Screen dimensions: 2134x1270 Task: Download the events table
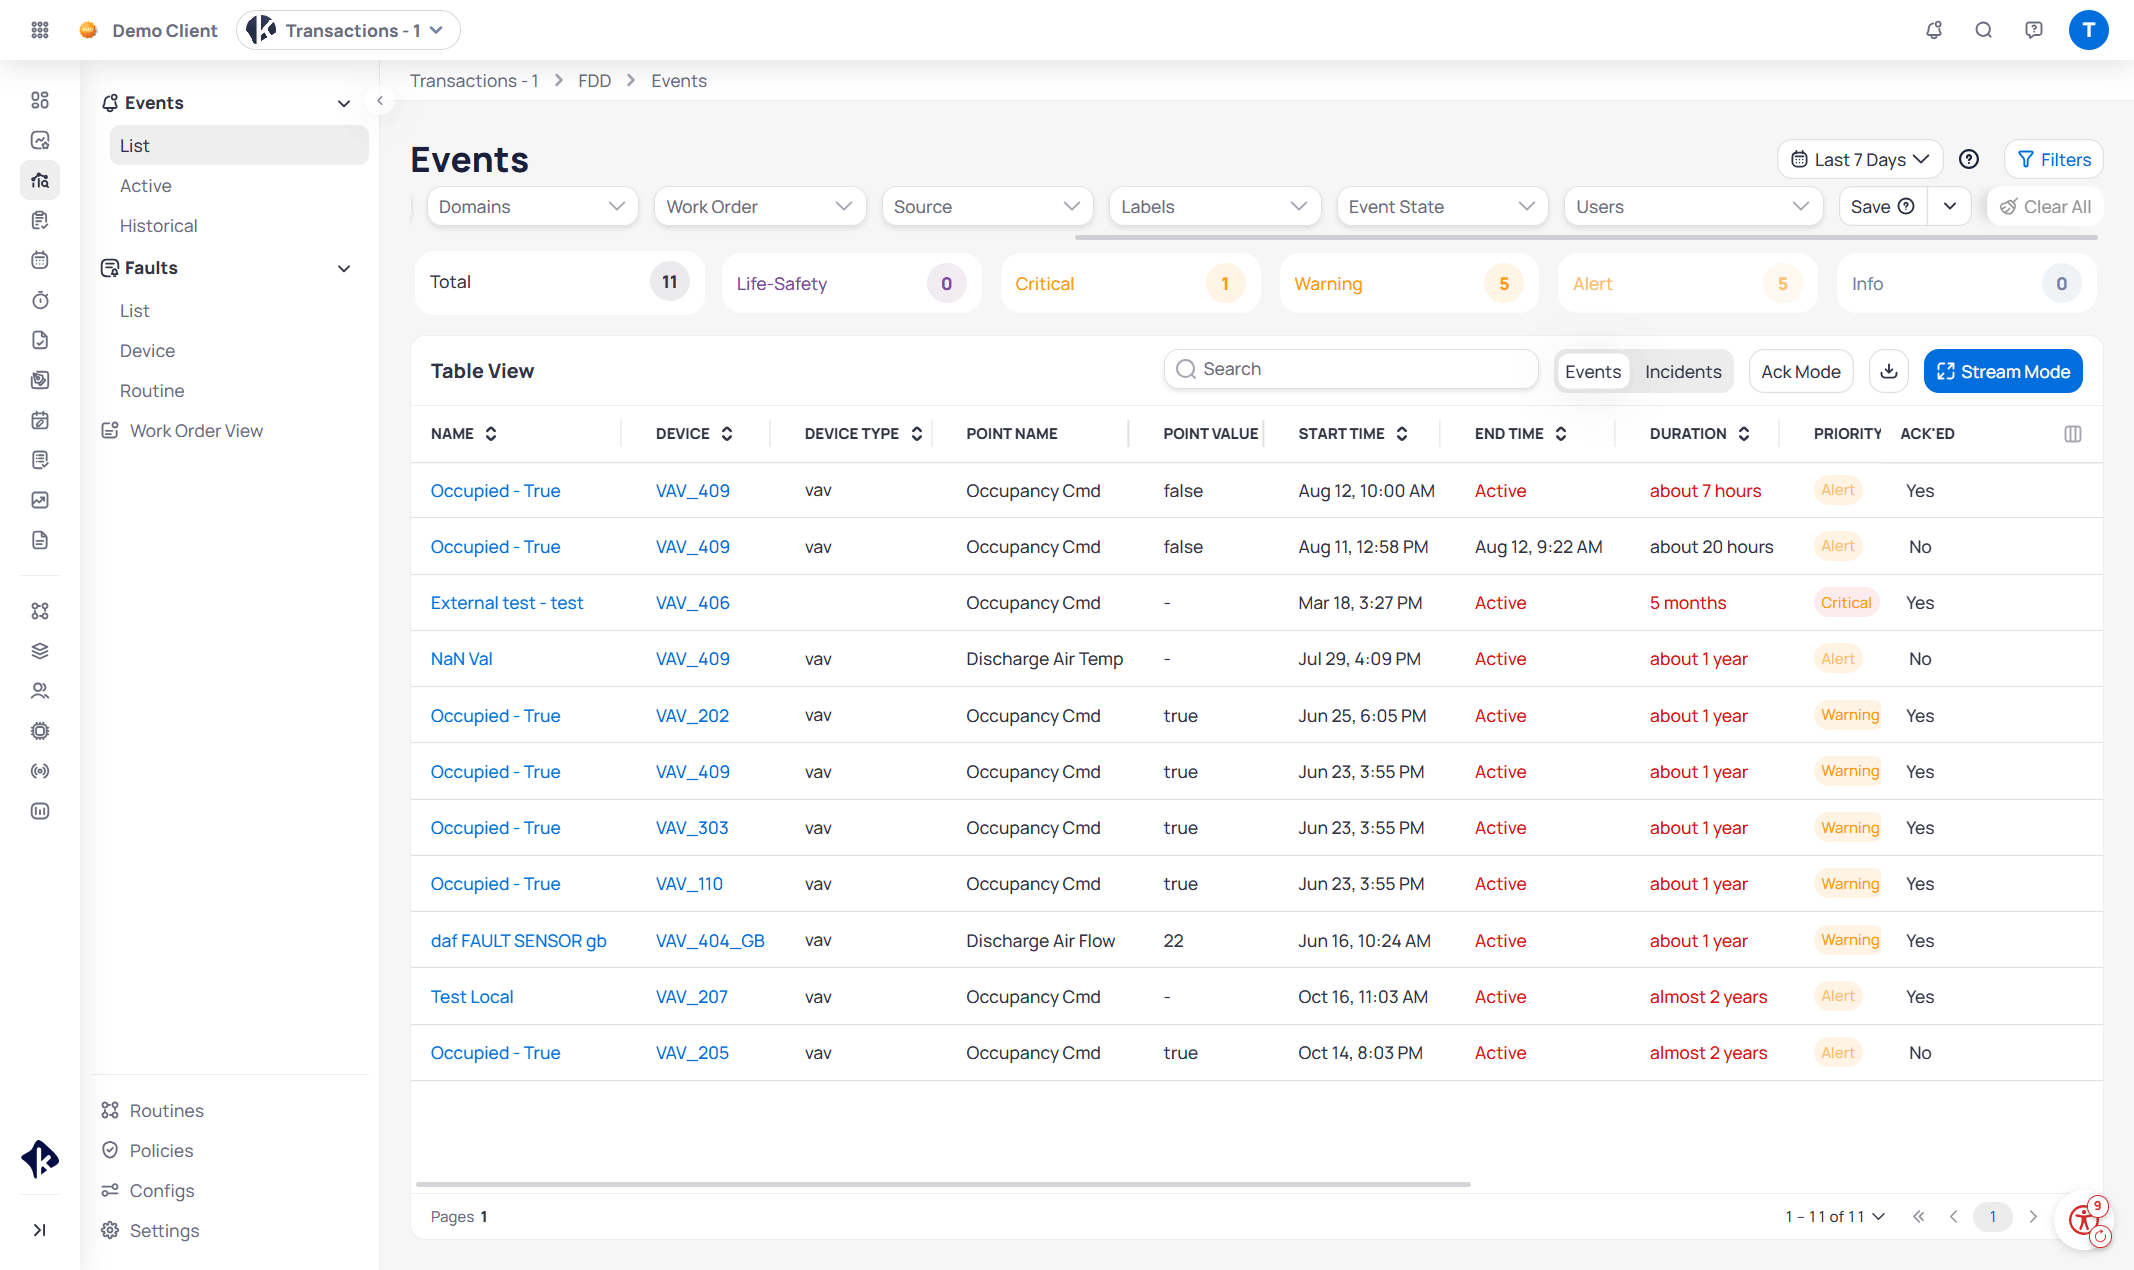pos(1889,371)
